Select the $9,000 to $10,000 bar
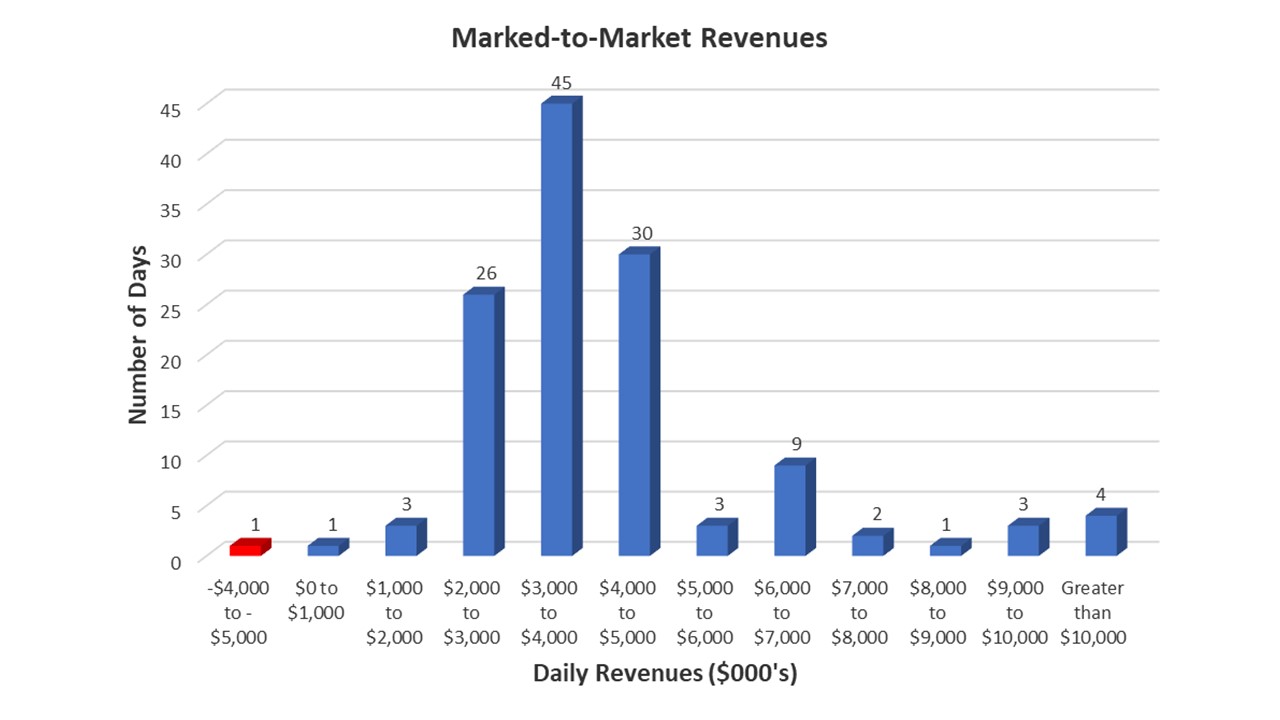 pyautogui.click(x=1023, y=539)
